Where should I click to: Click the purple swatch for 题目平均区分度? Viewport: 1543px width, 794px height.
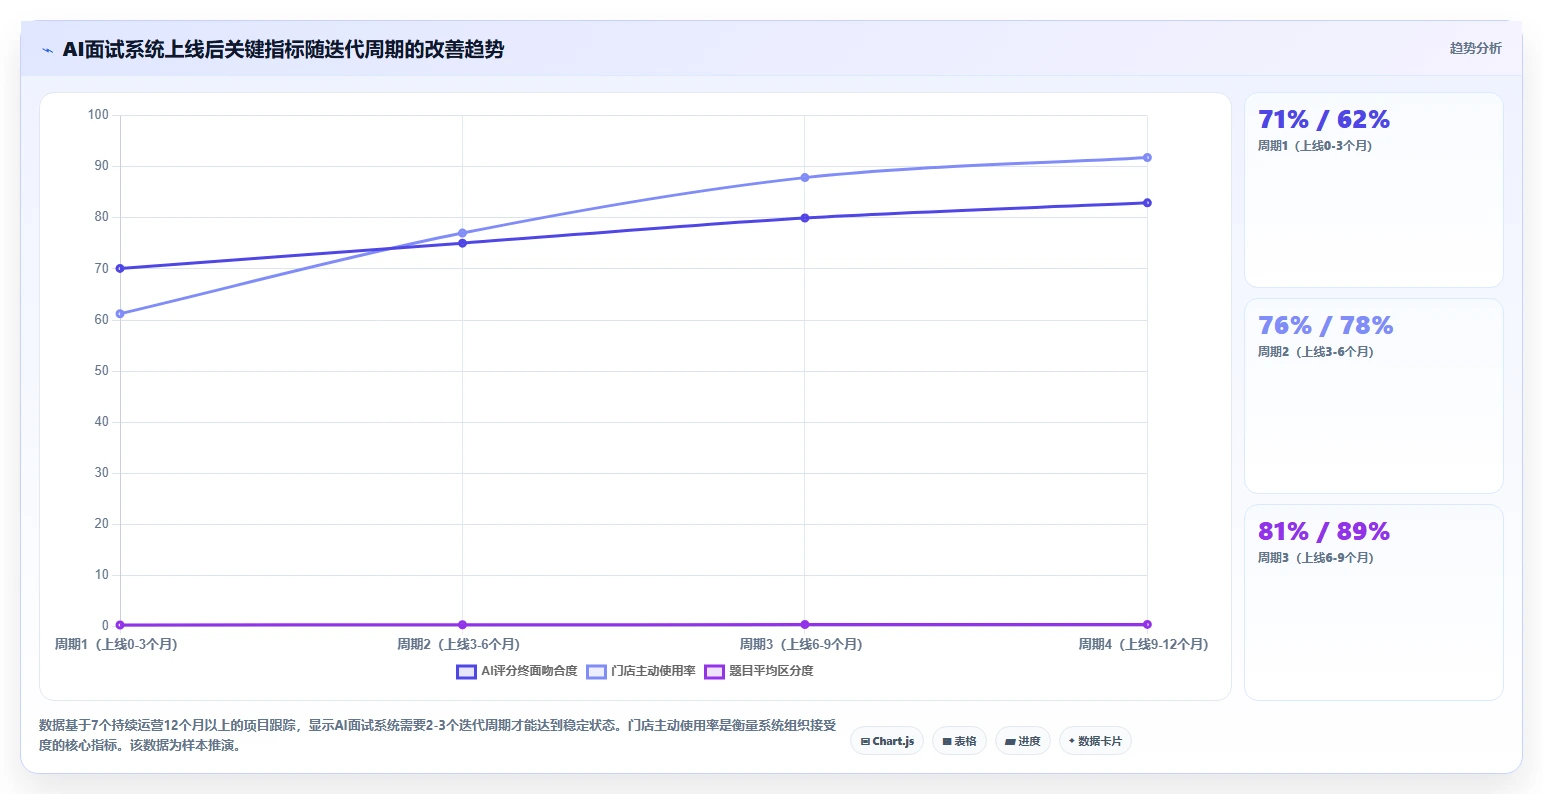coord(714,672)
